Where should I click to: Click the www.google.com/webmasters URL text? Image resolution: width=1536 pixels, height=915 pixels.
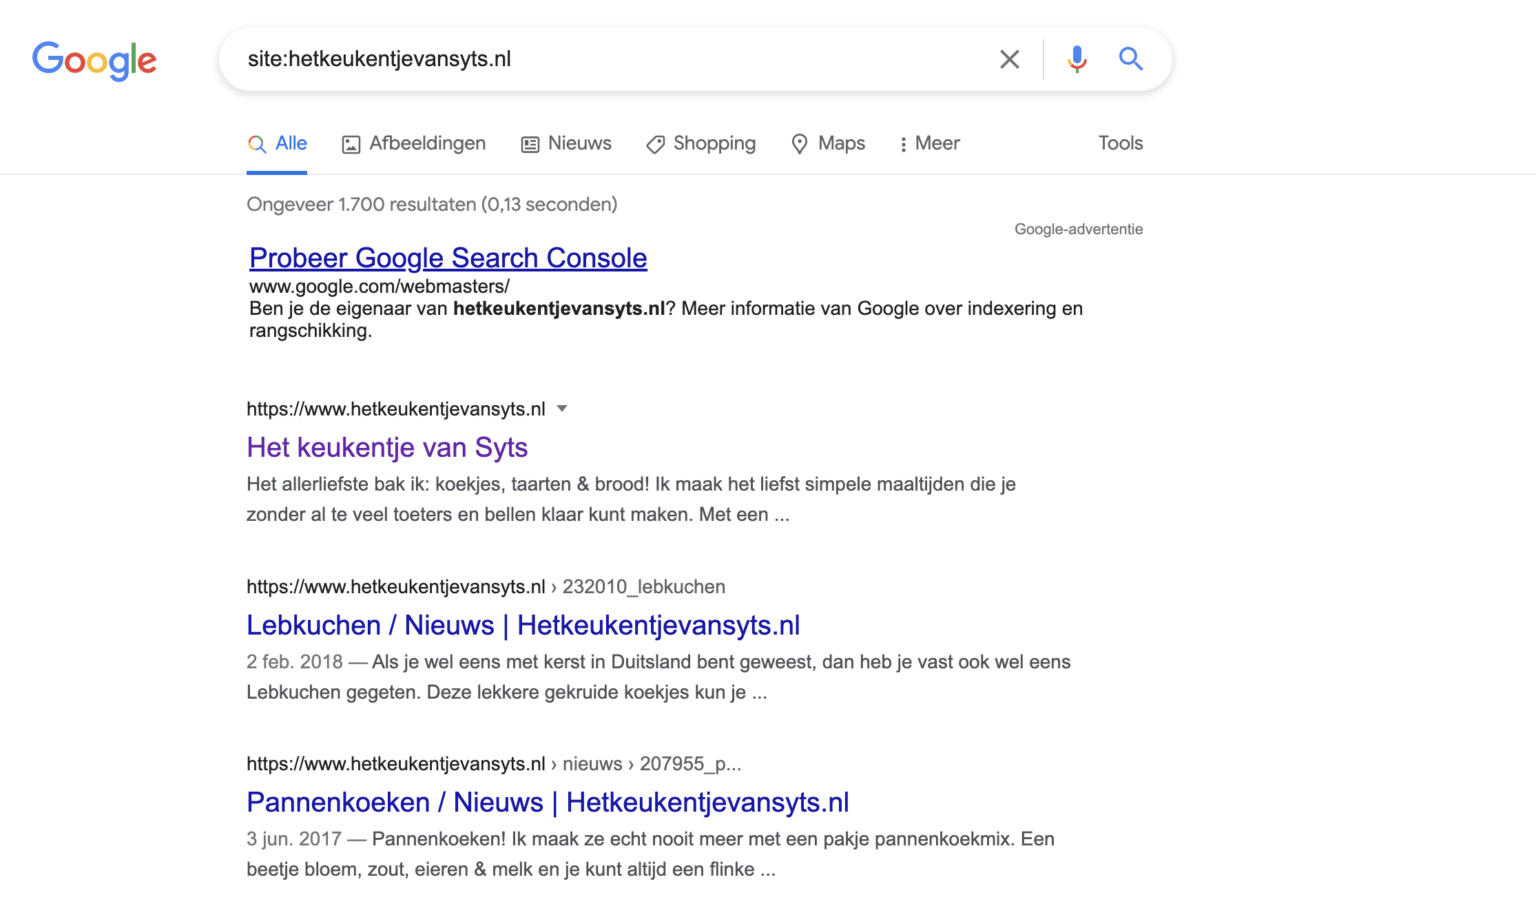tap(379, 286)
